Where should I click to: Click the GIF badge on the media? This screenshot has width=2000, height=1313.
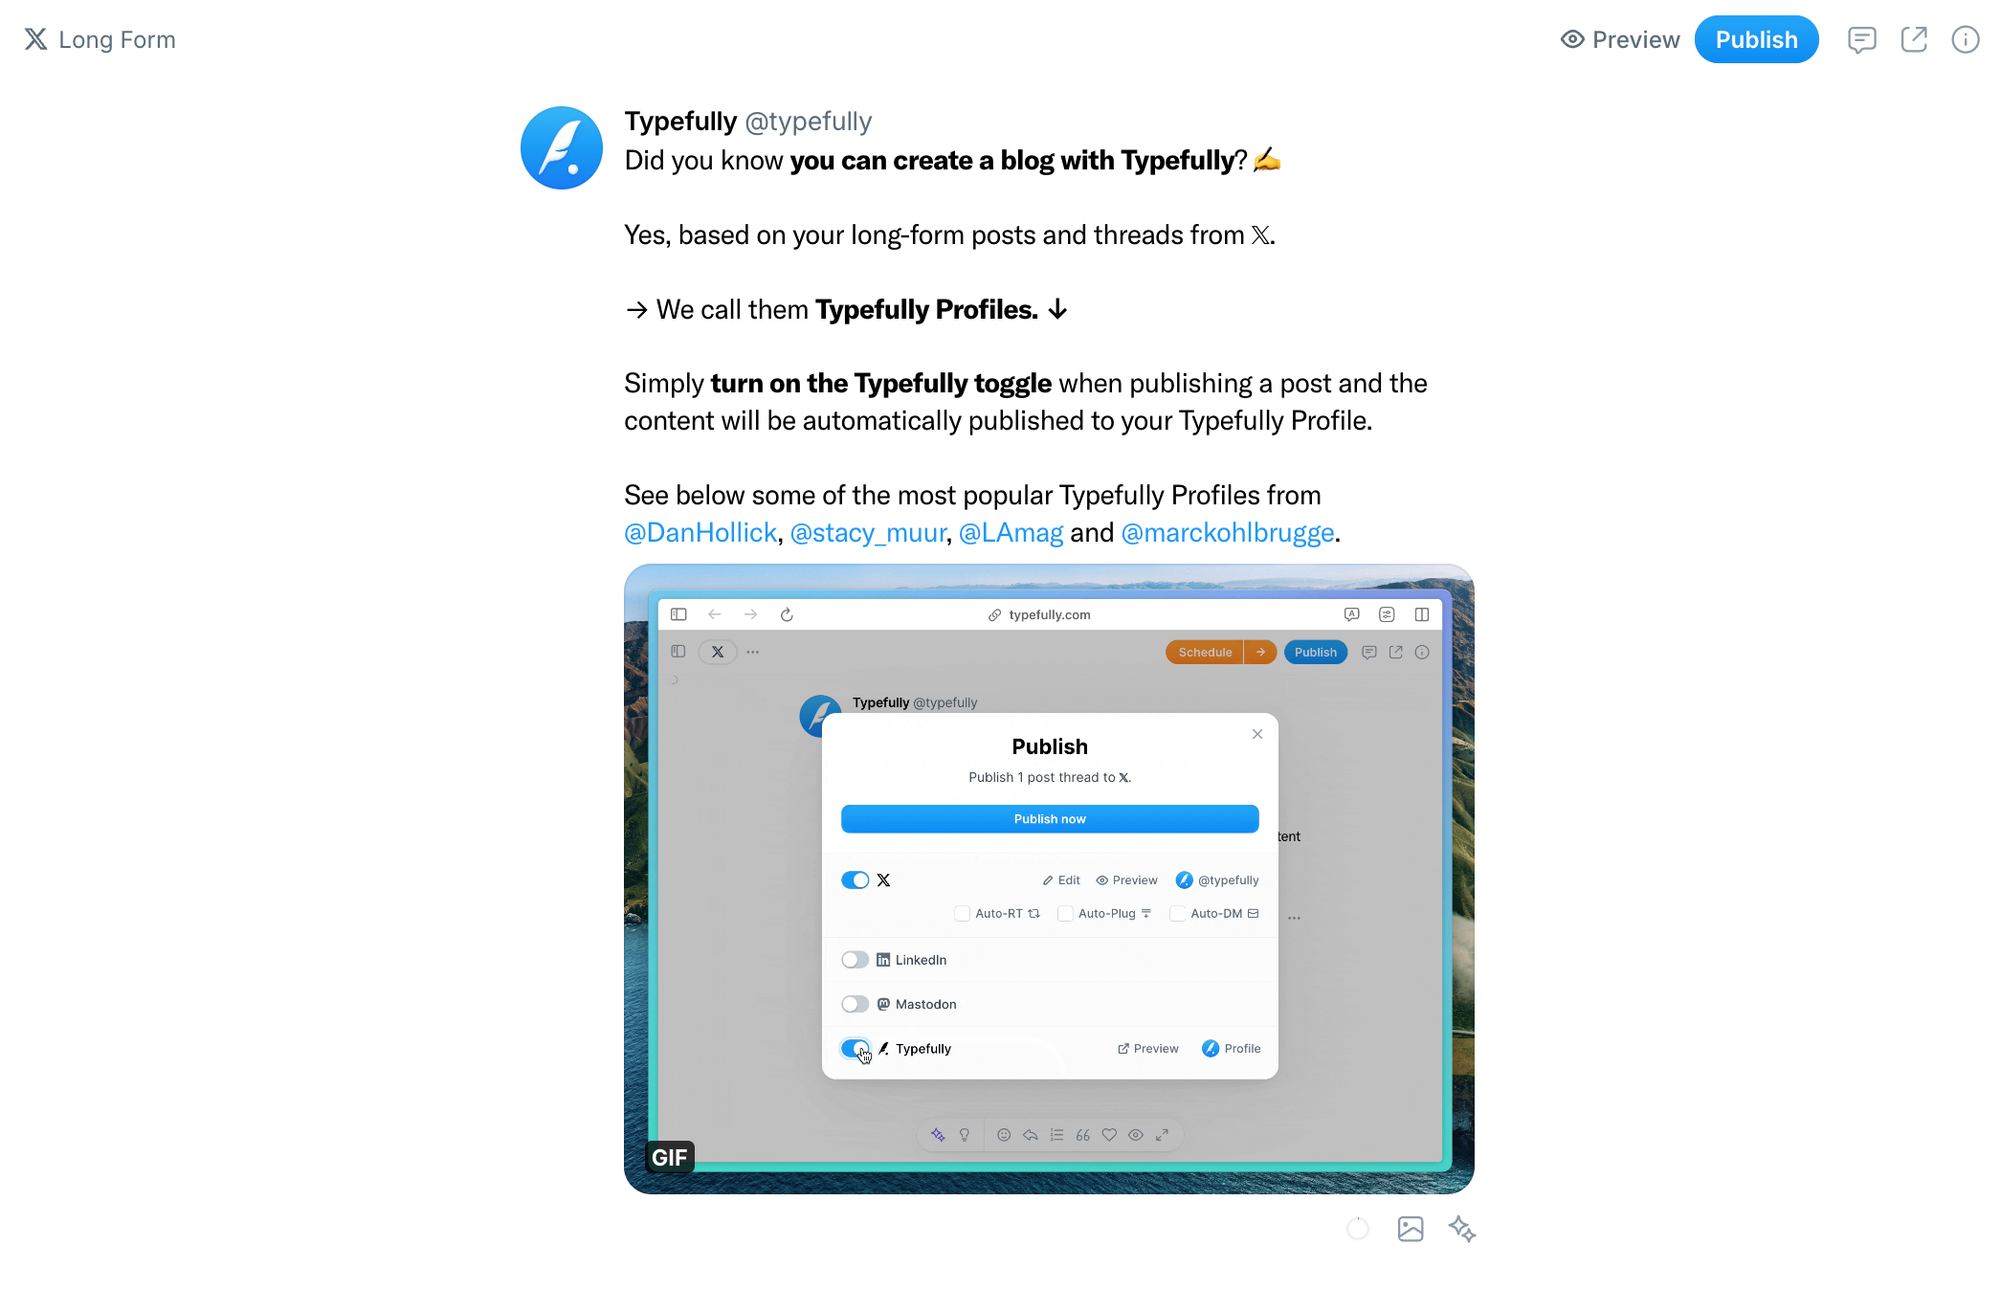pos(669,1157)
